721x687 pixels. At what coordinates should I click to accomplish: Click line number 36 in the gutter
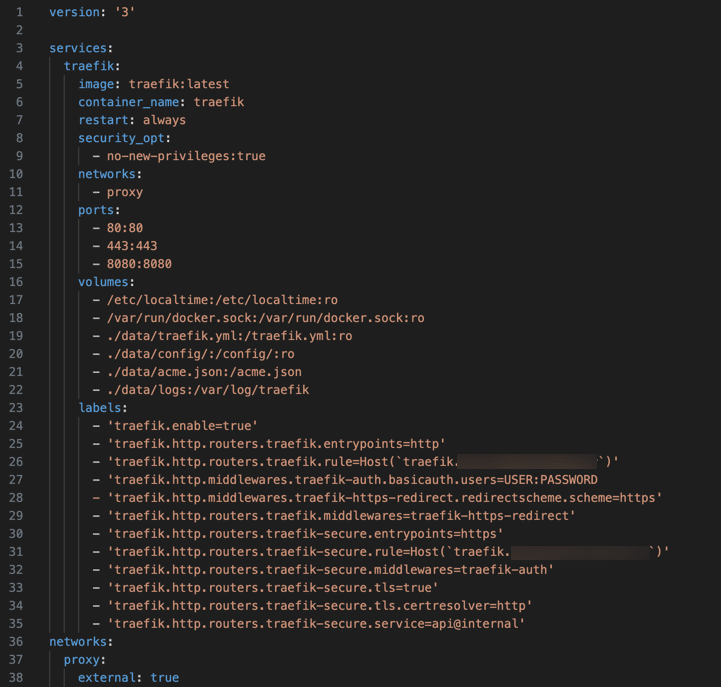click(x=16, y=641)
